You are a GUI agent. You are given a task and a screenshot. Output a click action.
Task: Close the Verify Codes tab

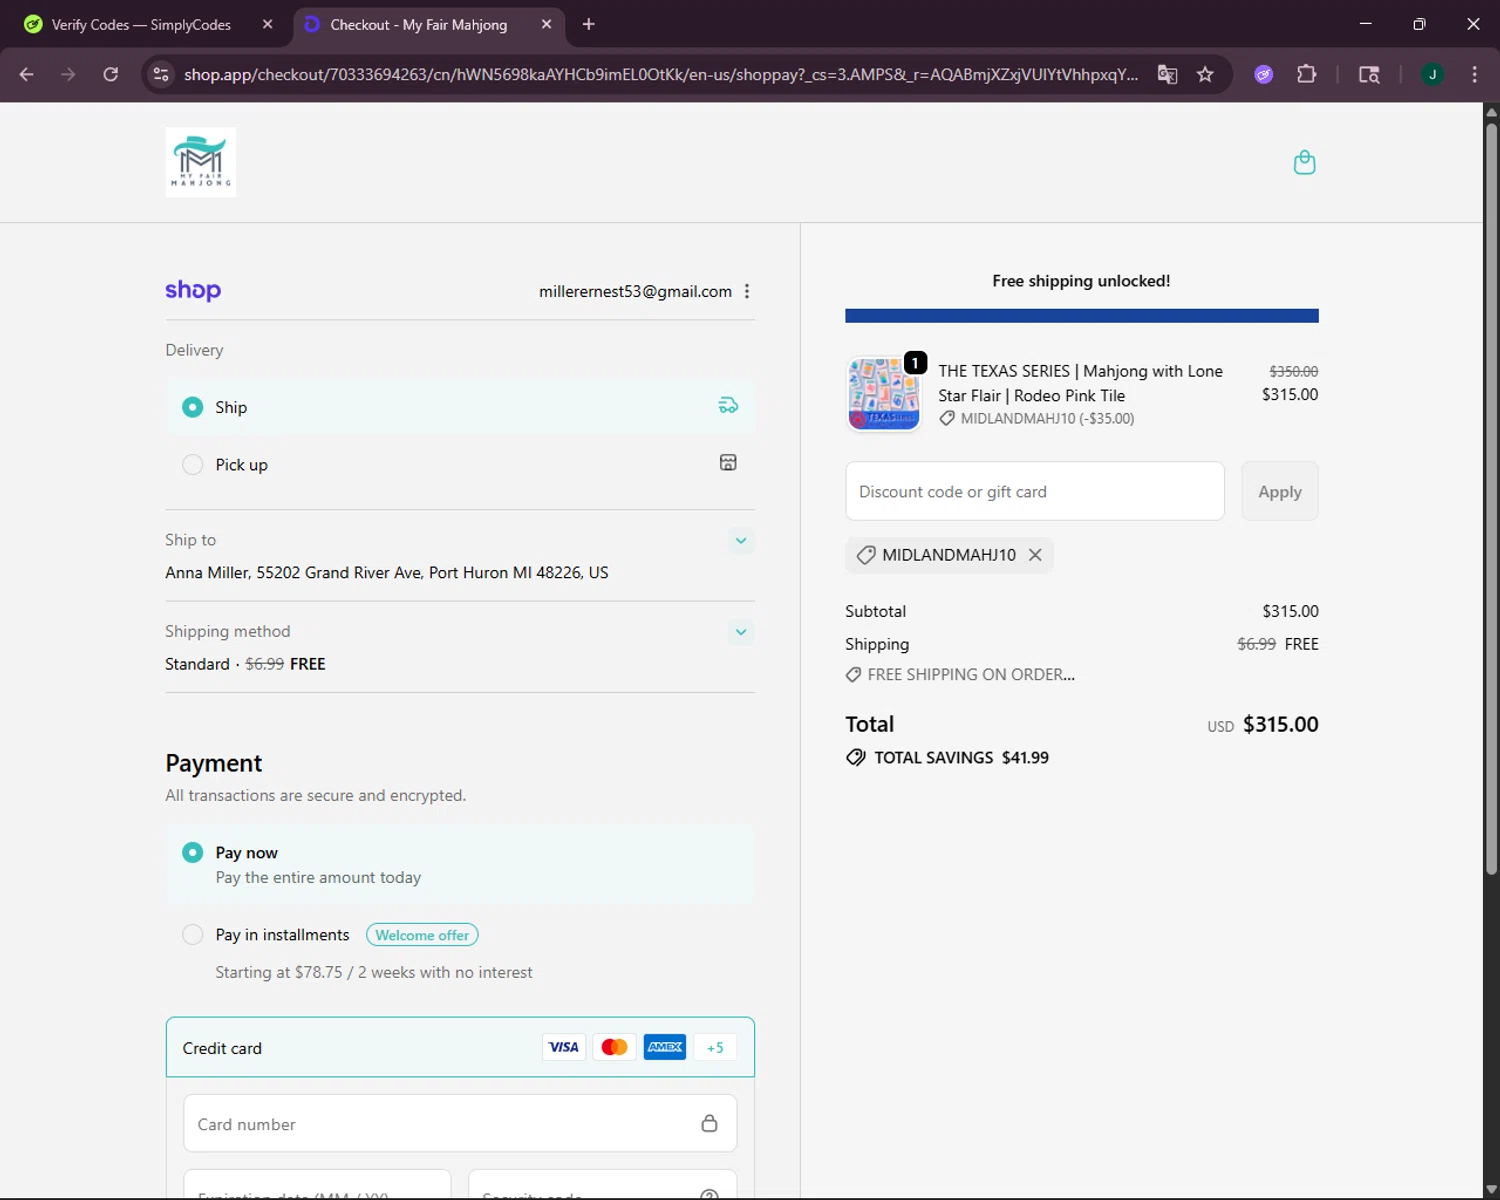[x=267, y=24]
